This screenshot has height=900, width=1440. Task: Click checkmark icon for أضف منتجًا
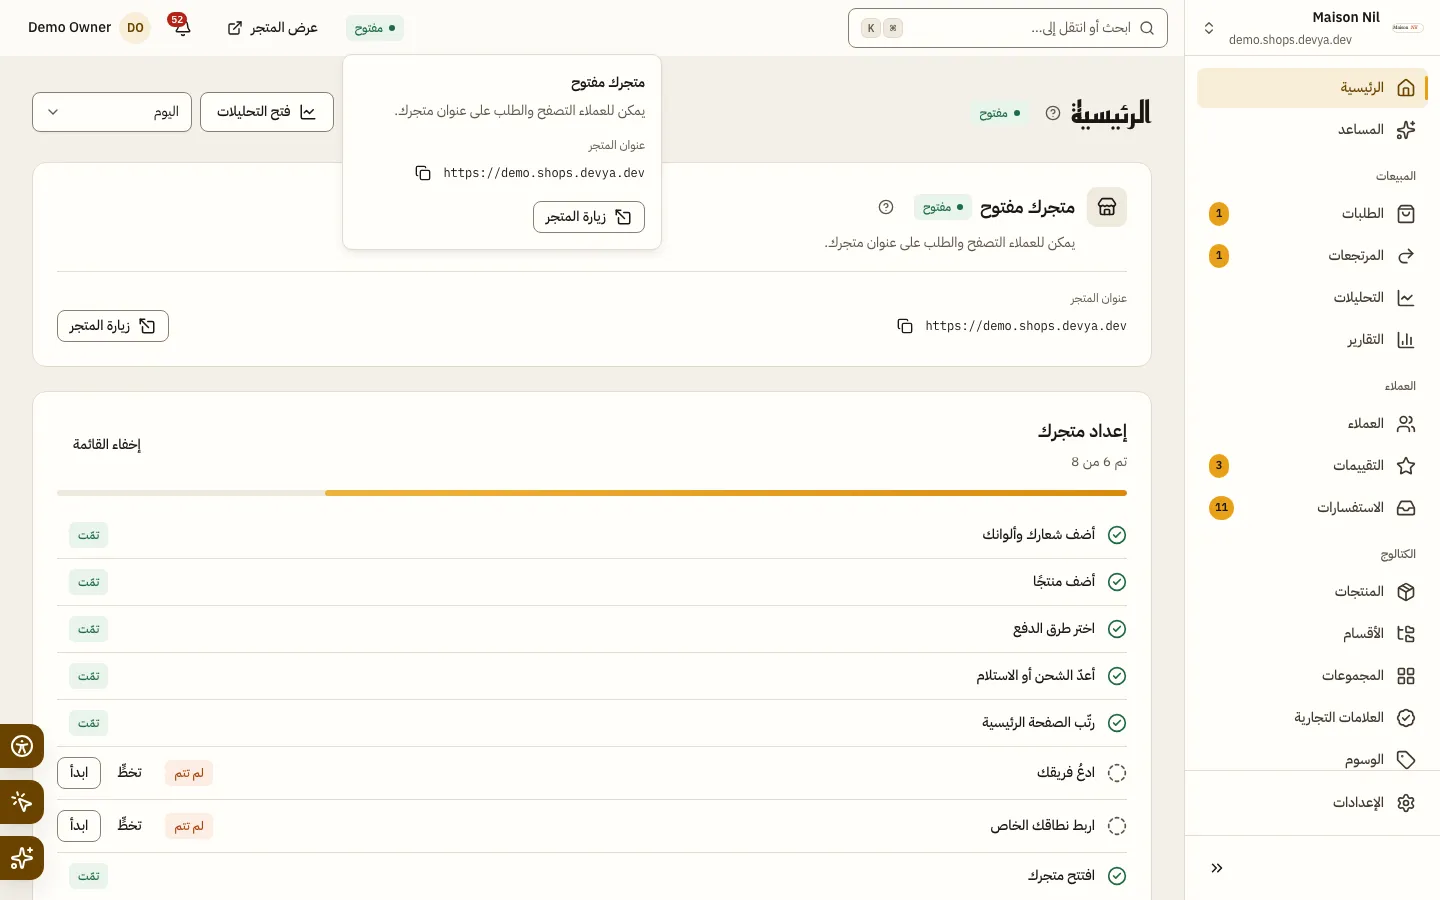1117,582
